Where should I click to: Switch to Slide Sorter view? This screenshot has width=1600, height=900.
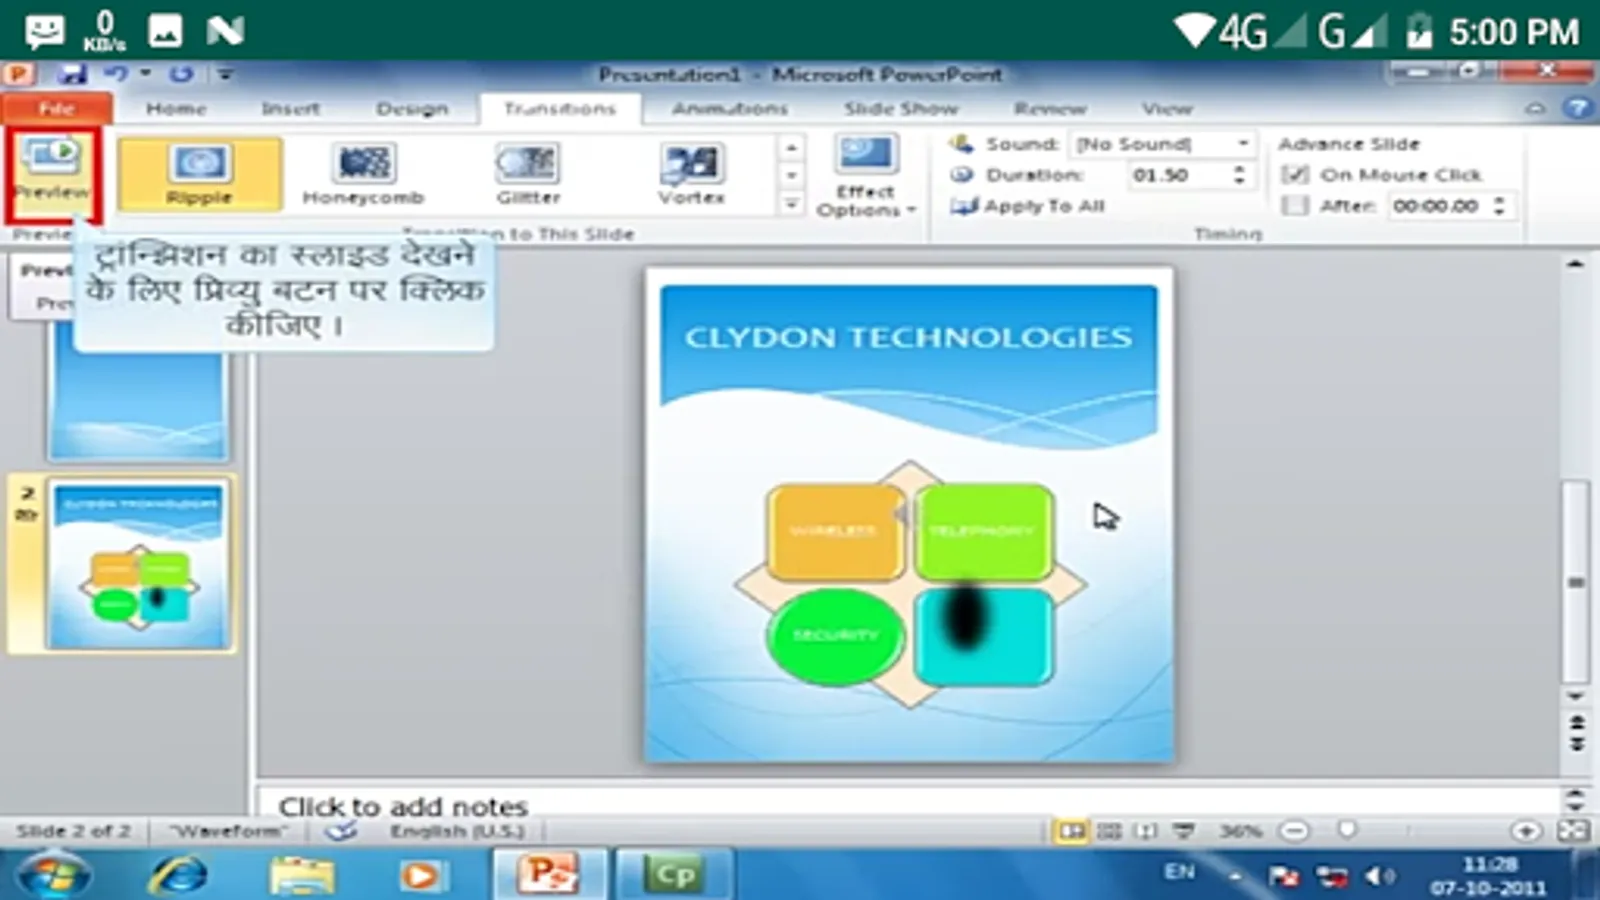click(1109, 831)
